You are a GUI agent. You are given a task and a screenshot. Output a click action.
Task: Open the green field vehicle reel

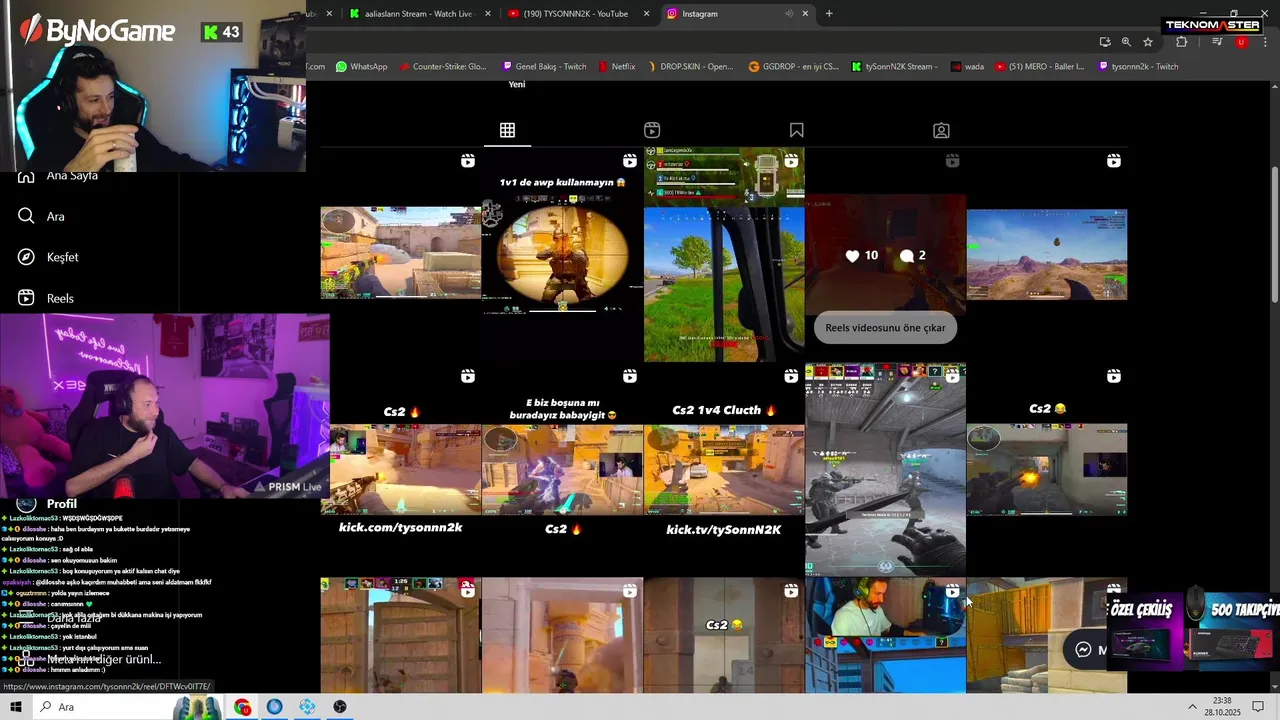[x=724, y=254]
